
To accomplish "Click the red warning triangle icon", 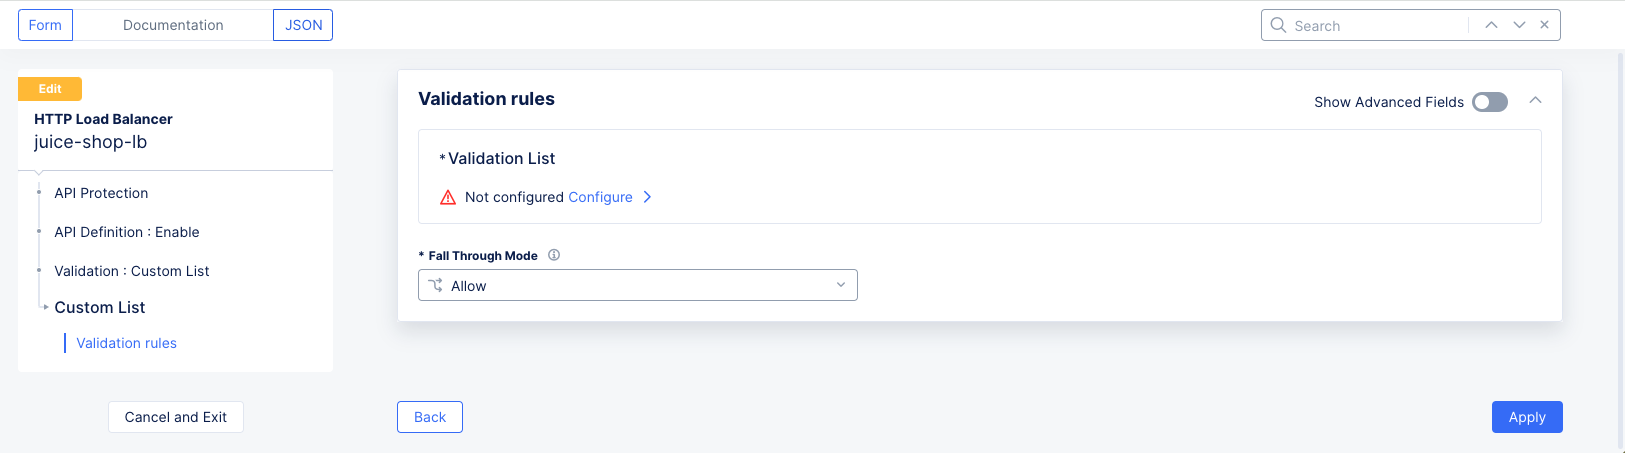I will (448, 197).
